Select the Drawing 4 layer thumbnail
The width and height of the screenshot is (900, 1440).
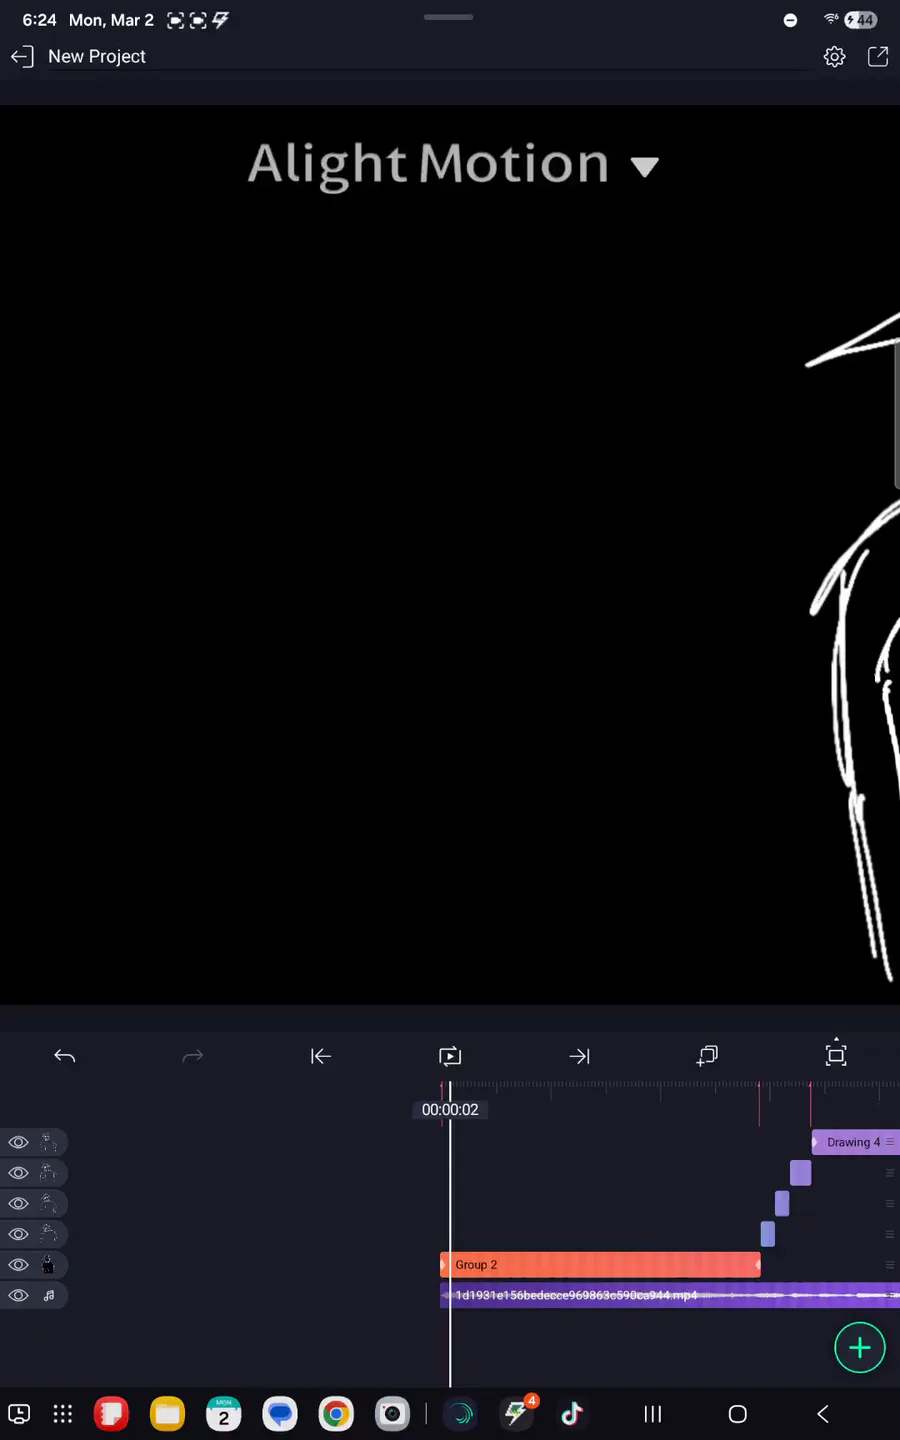pyautogui.click(x=48, y=1142)
